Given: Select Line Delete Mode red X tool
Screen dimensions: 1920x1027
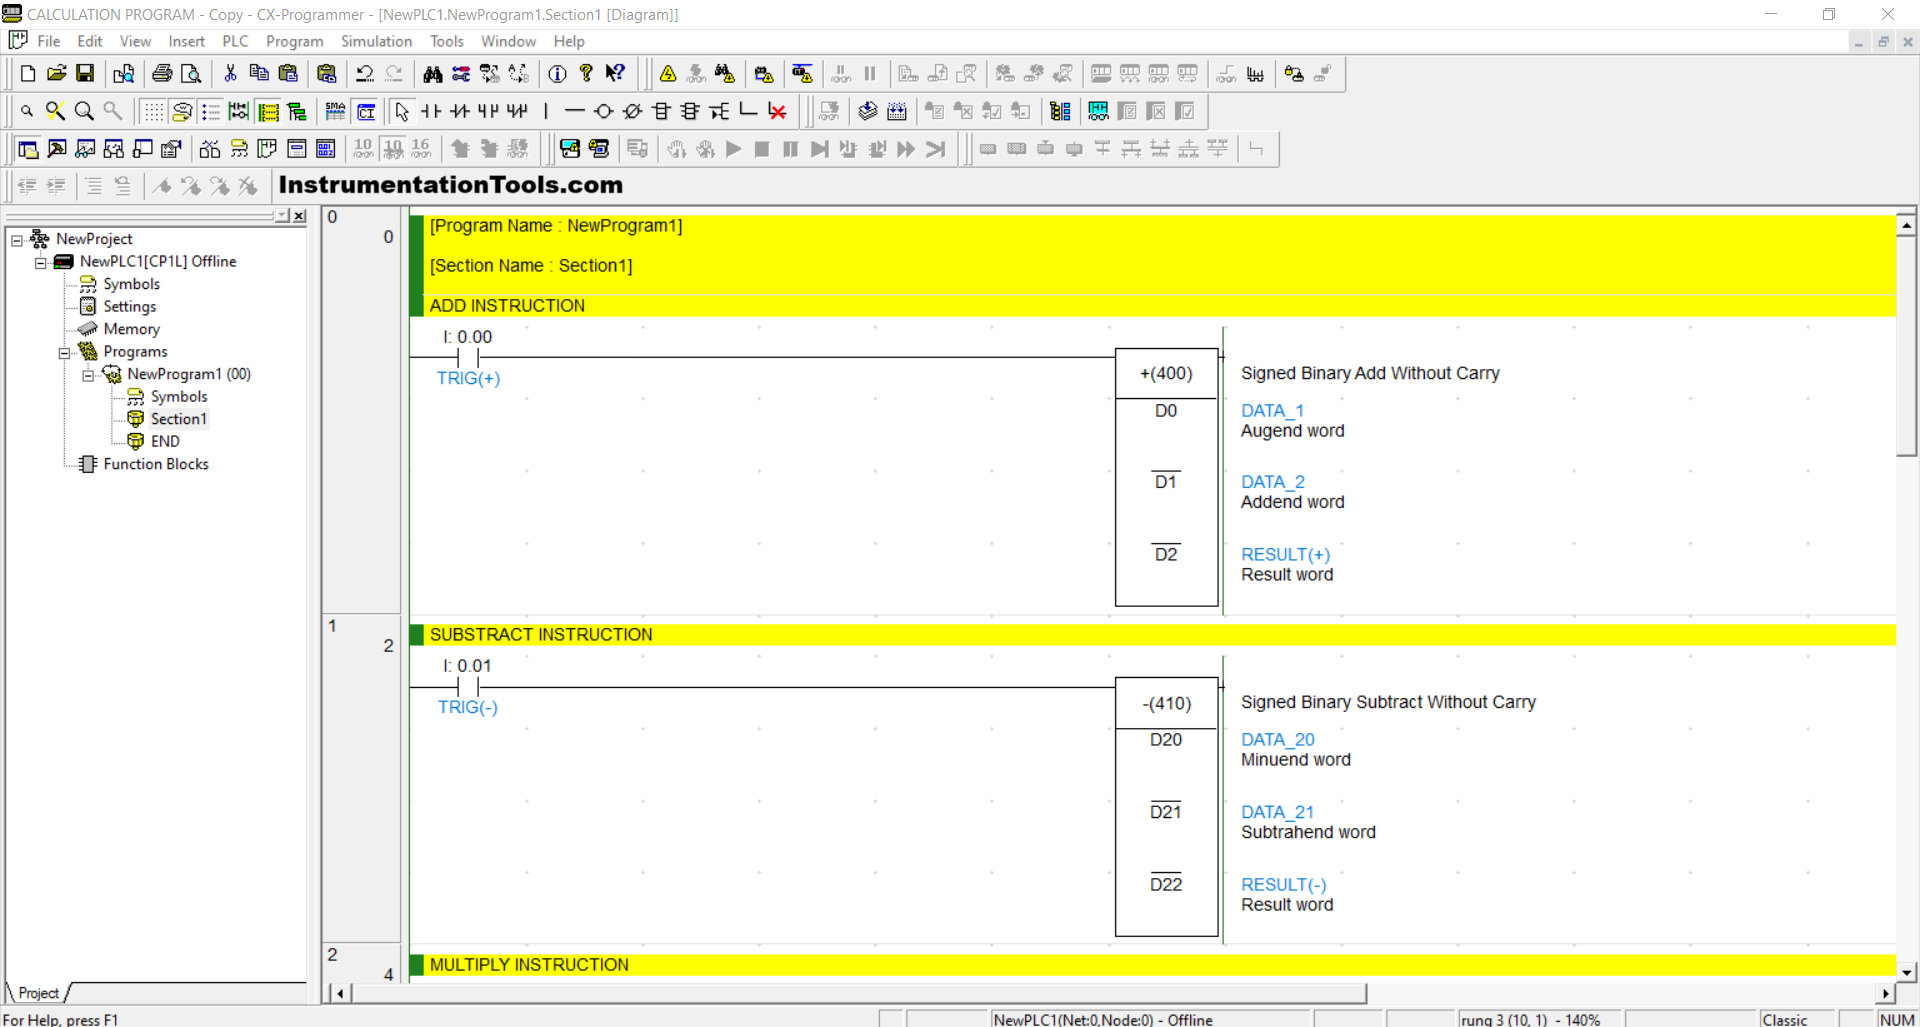Looking at the screenshot, I should [777, 111].
